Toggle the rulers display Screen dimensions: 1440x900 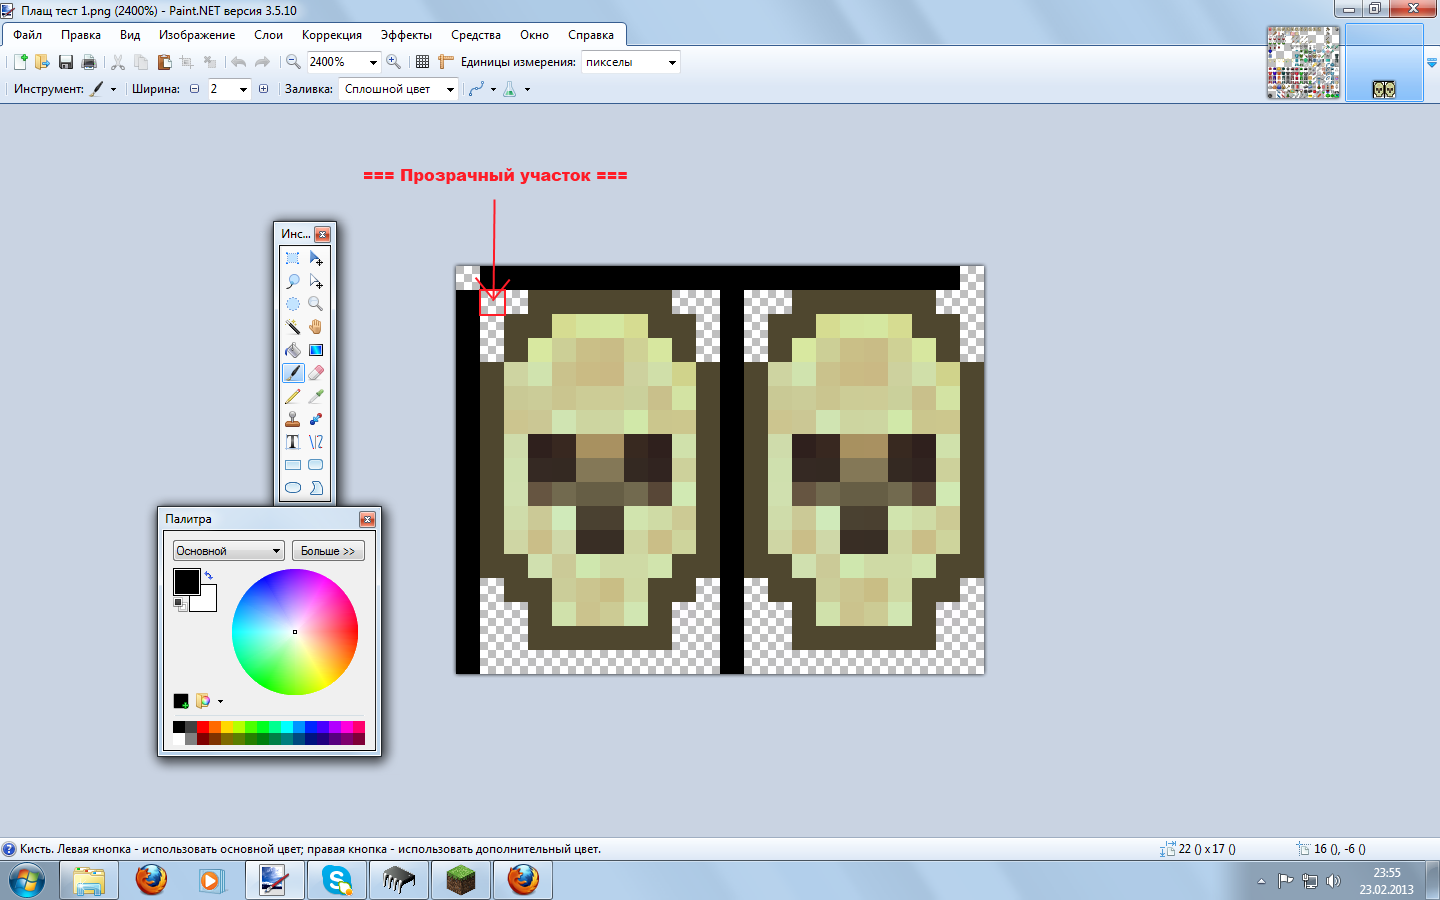[x=446, y=62]
